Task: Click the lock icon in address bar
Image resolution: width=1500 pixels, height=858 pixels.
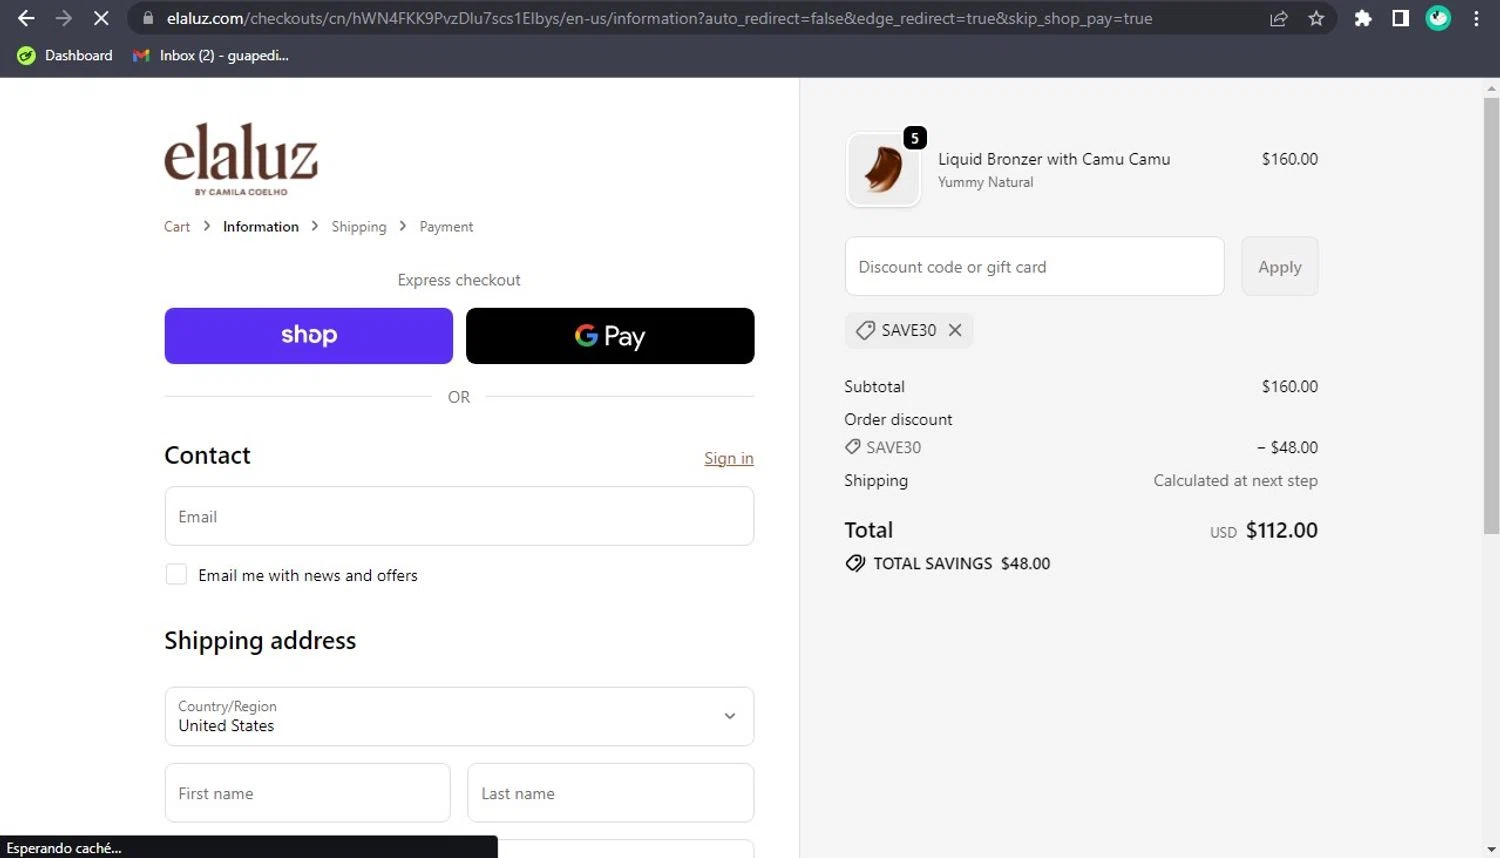Action: (x=148, y=18)
